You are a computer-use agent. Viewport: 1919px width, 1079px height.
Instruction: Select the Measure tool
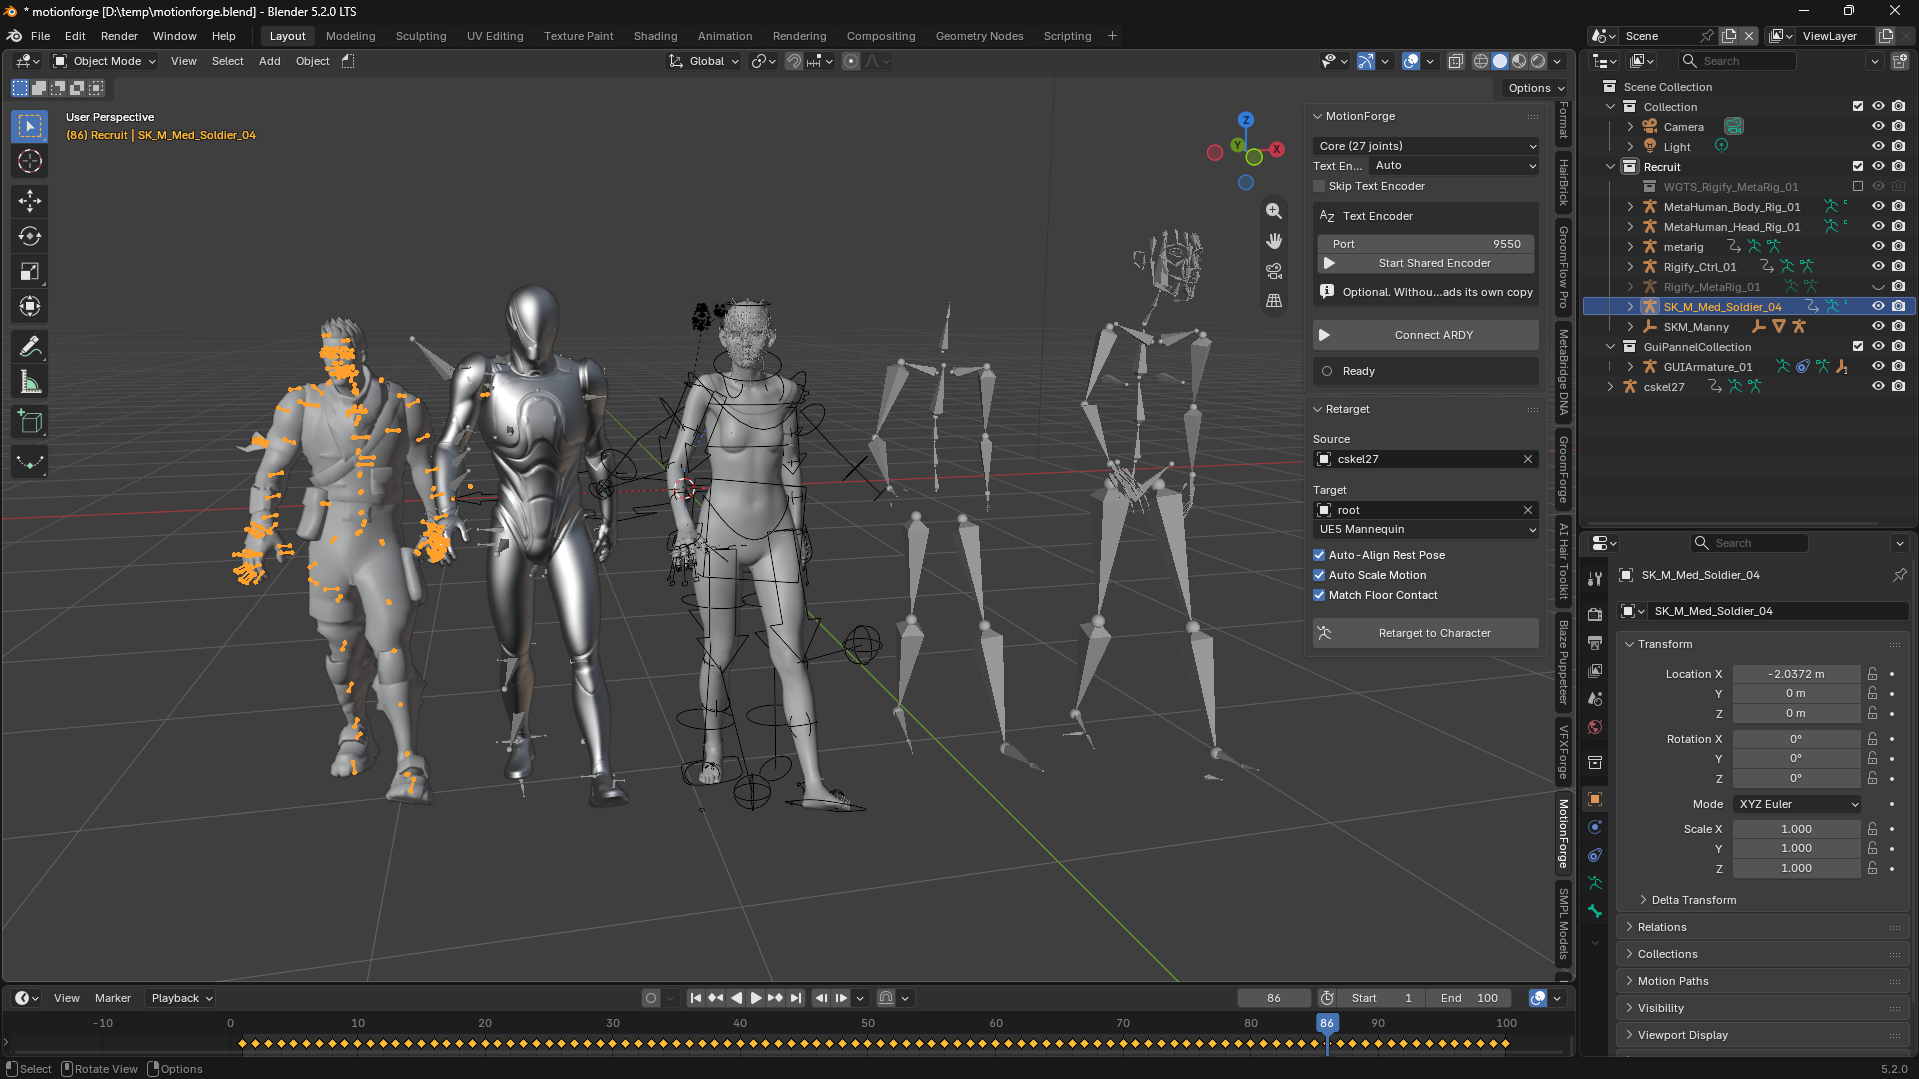(x=30, y=382)
